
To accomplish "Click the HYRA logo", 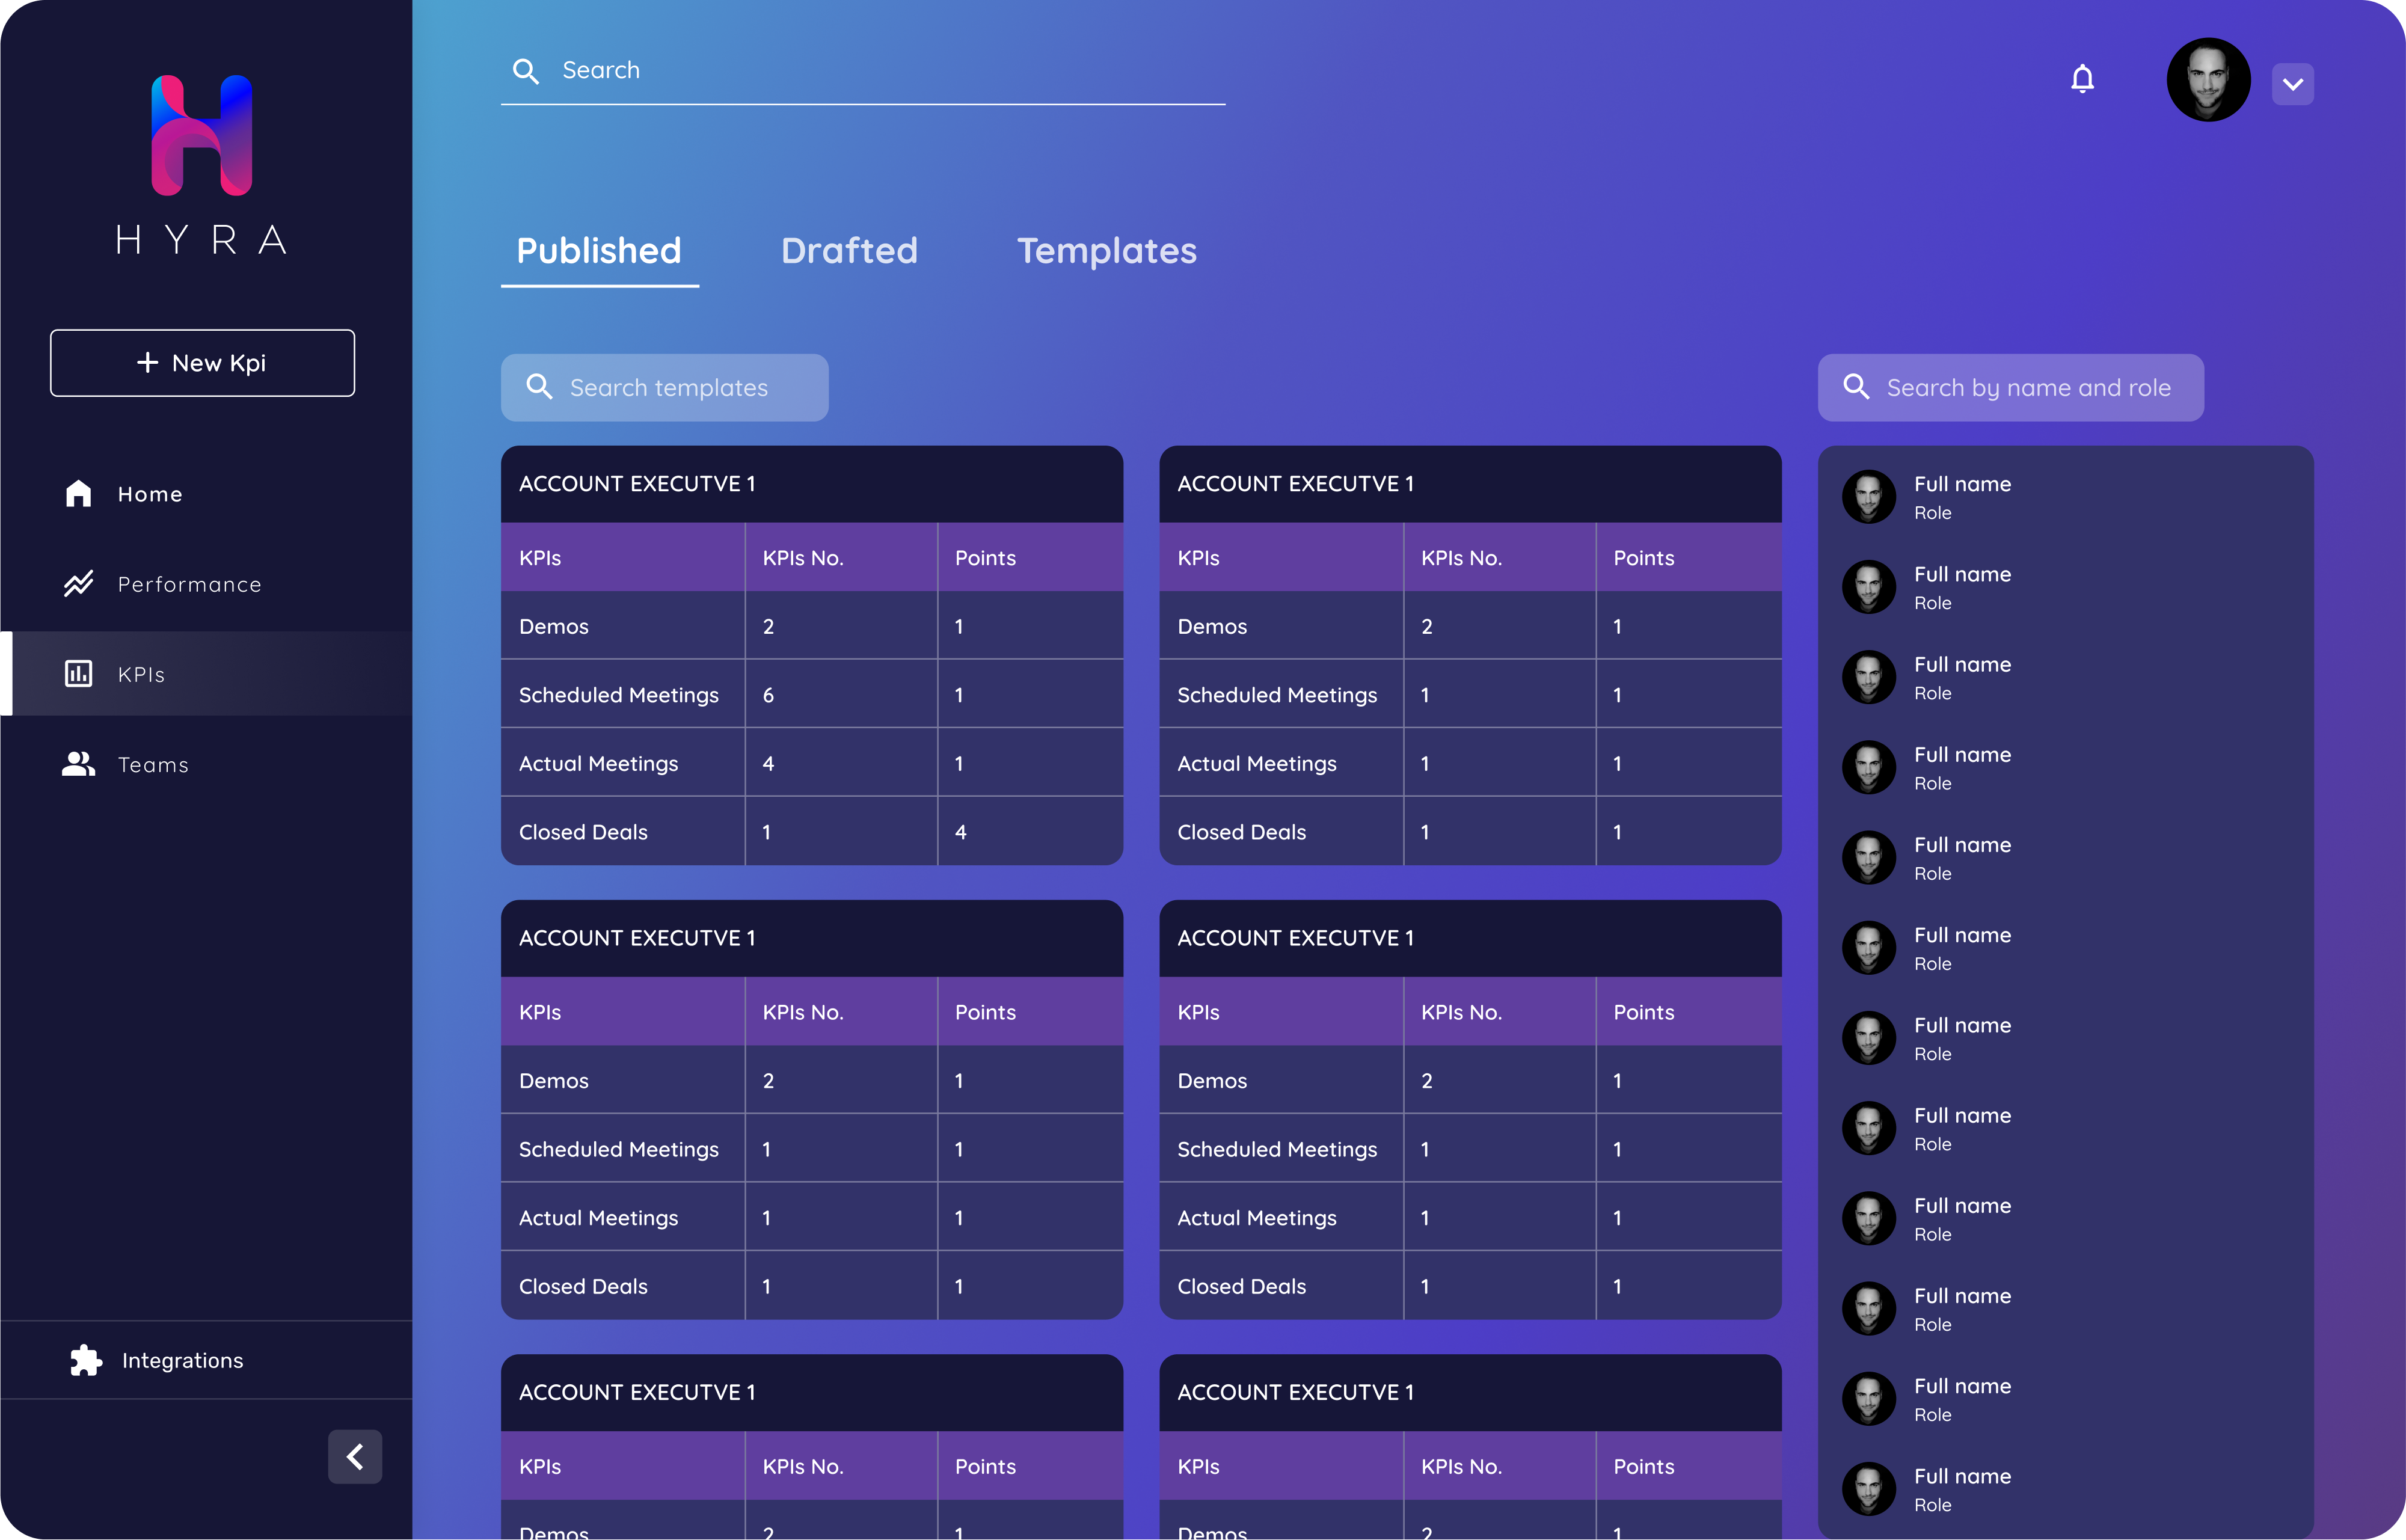I will pyautogui.click(x=202, y=165).
